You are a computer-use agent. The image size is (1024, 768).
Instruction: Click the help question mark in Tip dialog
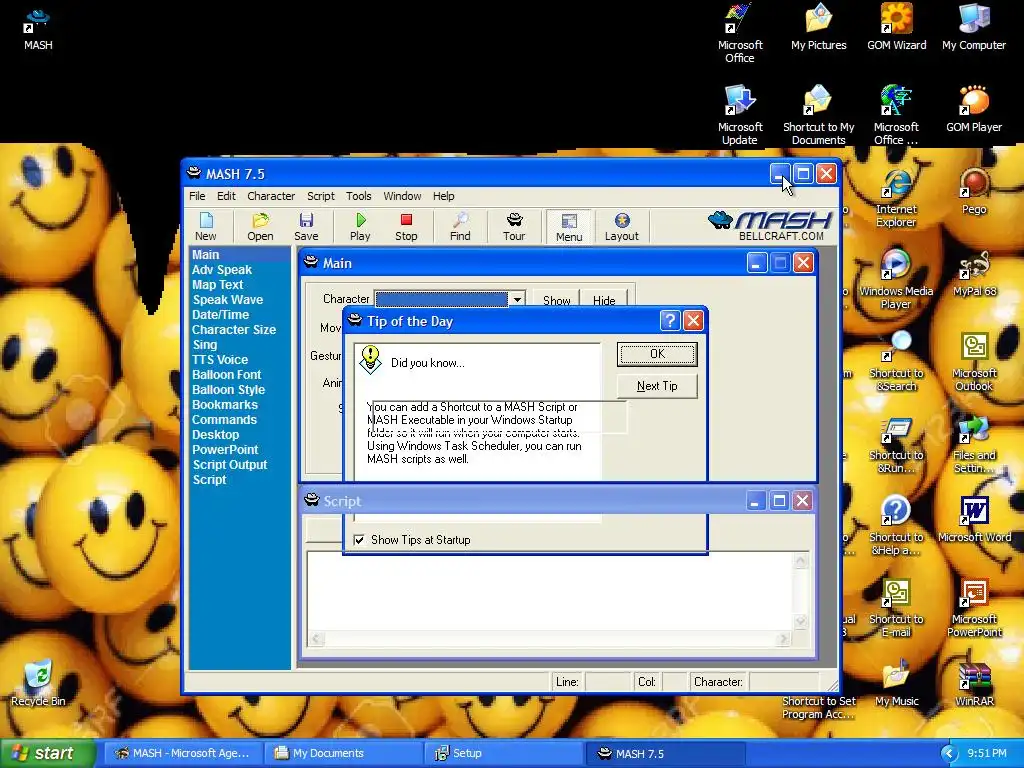(x=670, y=321)
